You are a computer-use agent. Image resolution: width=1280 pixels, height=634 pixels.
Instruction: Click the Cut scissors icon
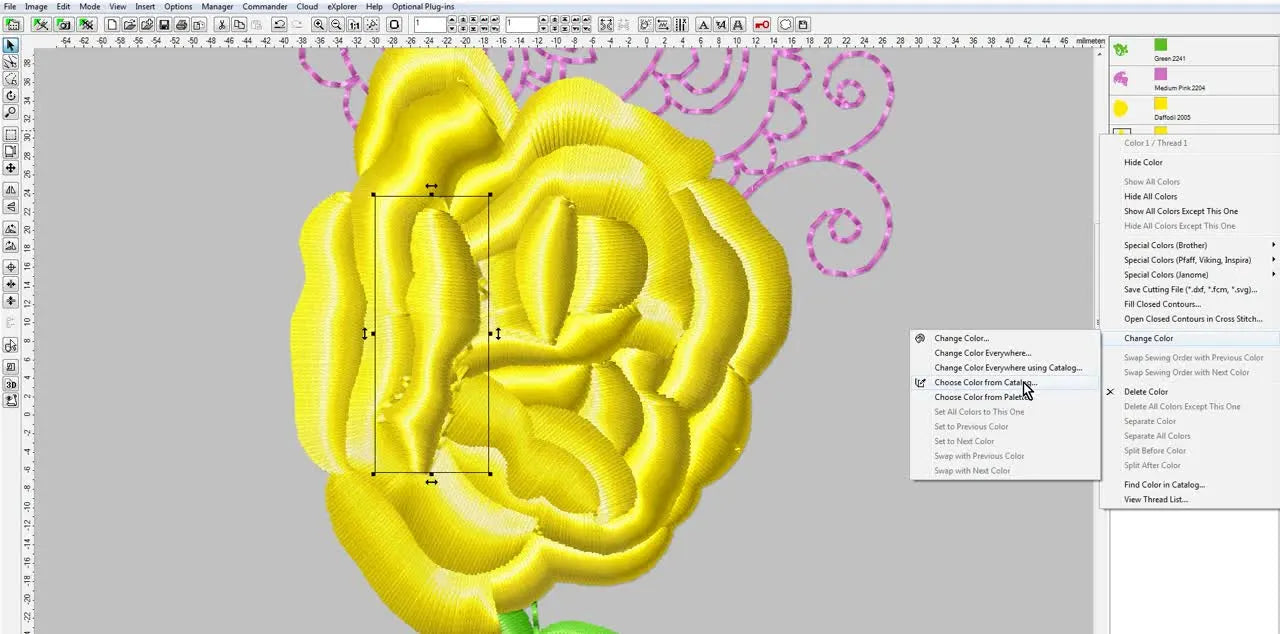coord(221,24)
